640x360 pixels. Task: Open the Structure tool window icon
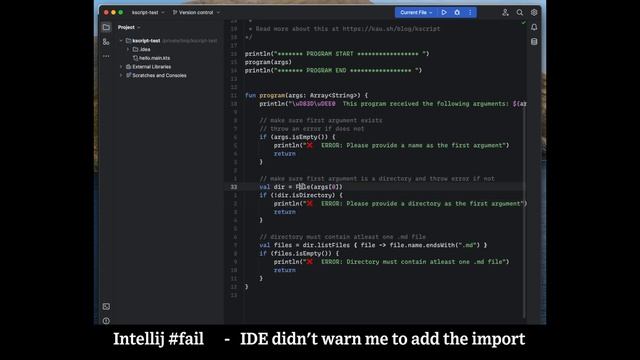tap(106, 42)
